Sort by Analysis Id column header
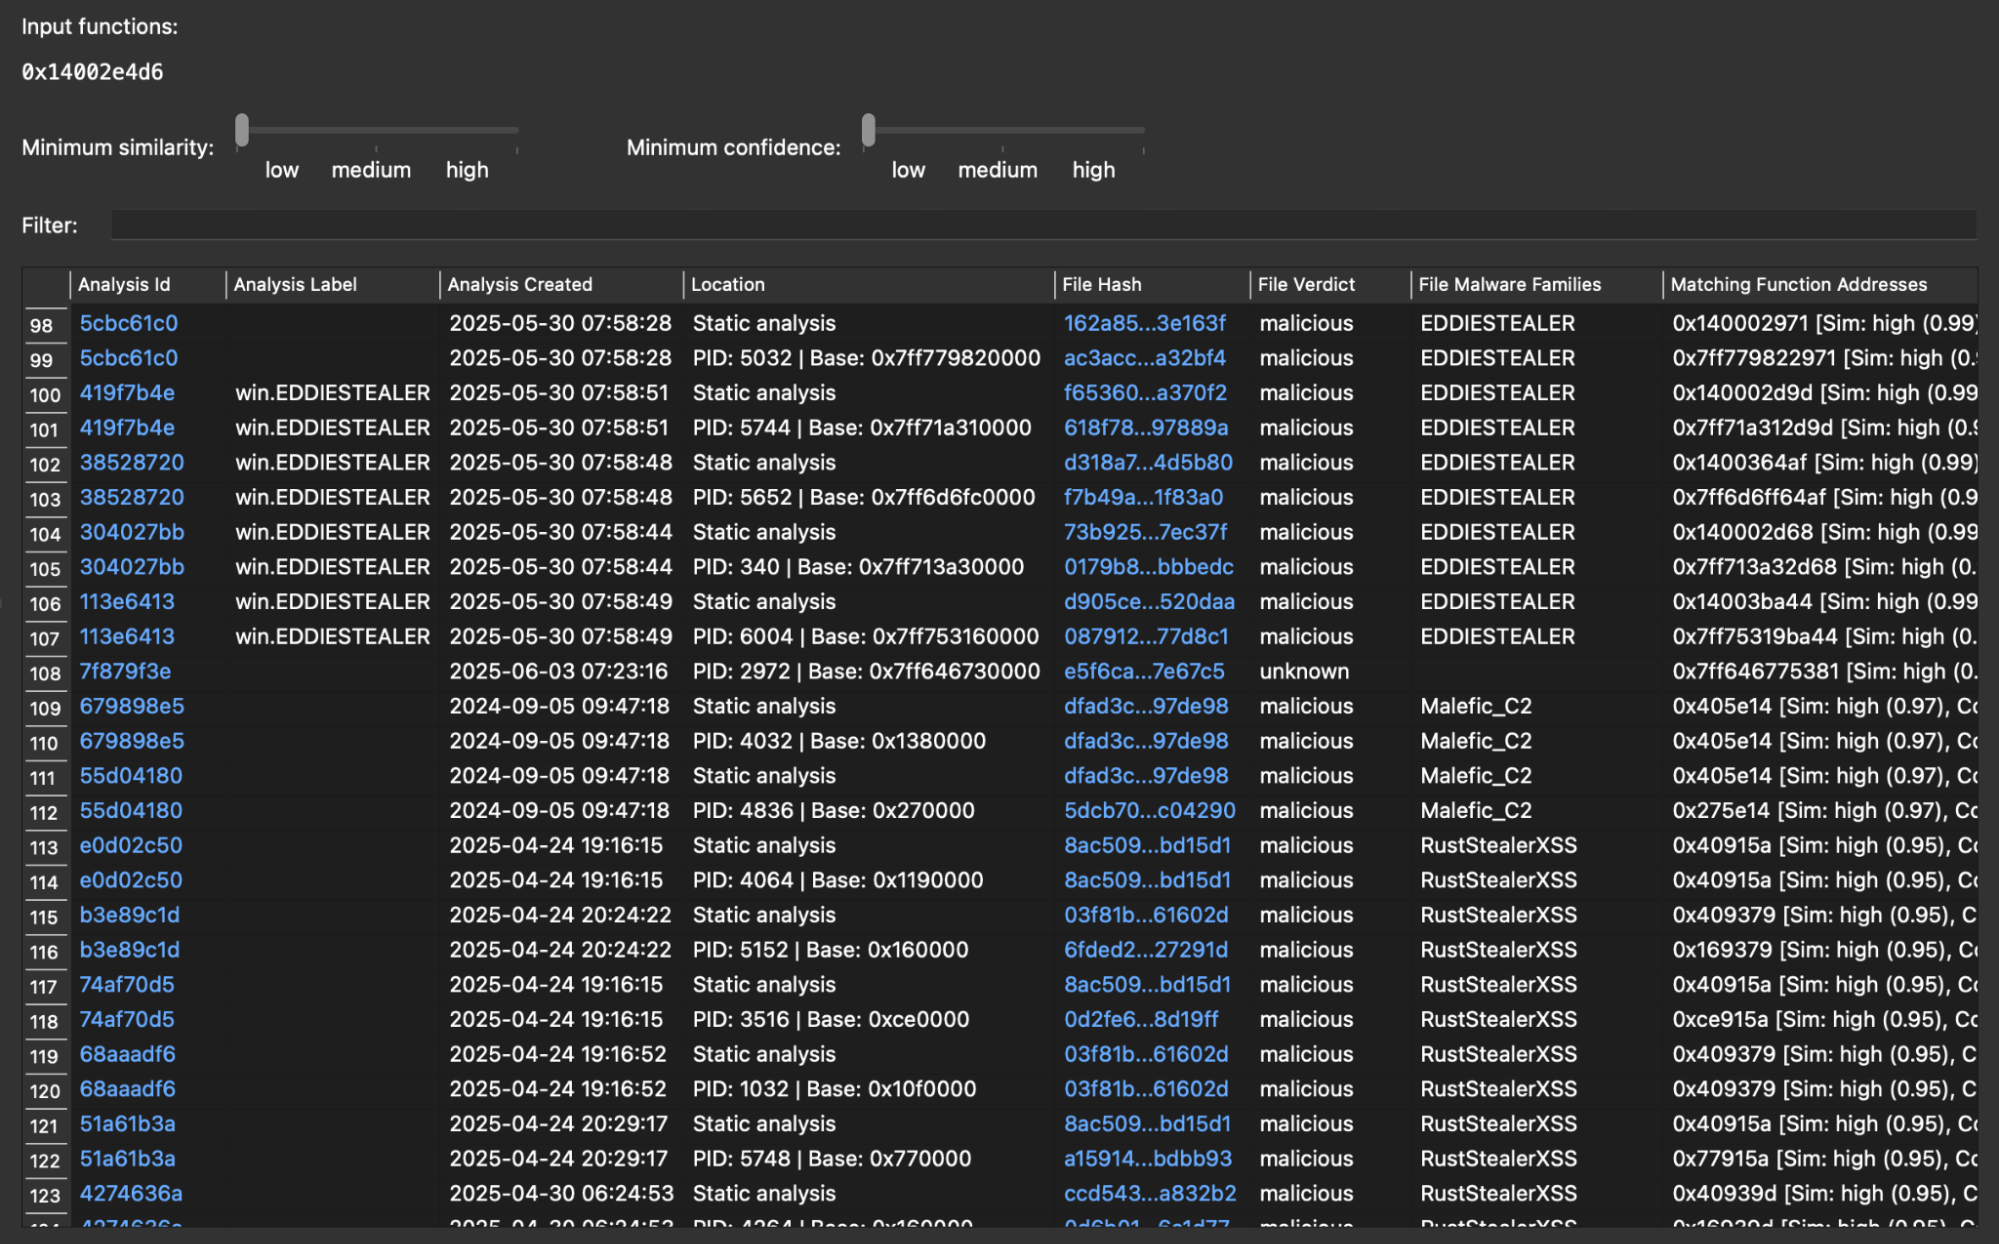The height and width of the screenshot is (1245, 1999). click(124, 285)
